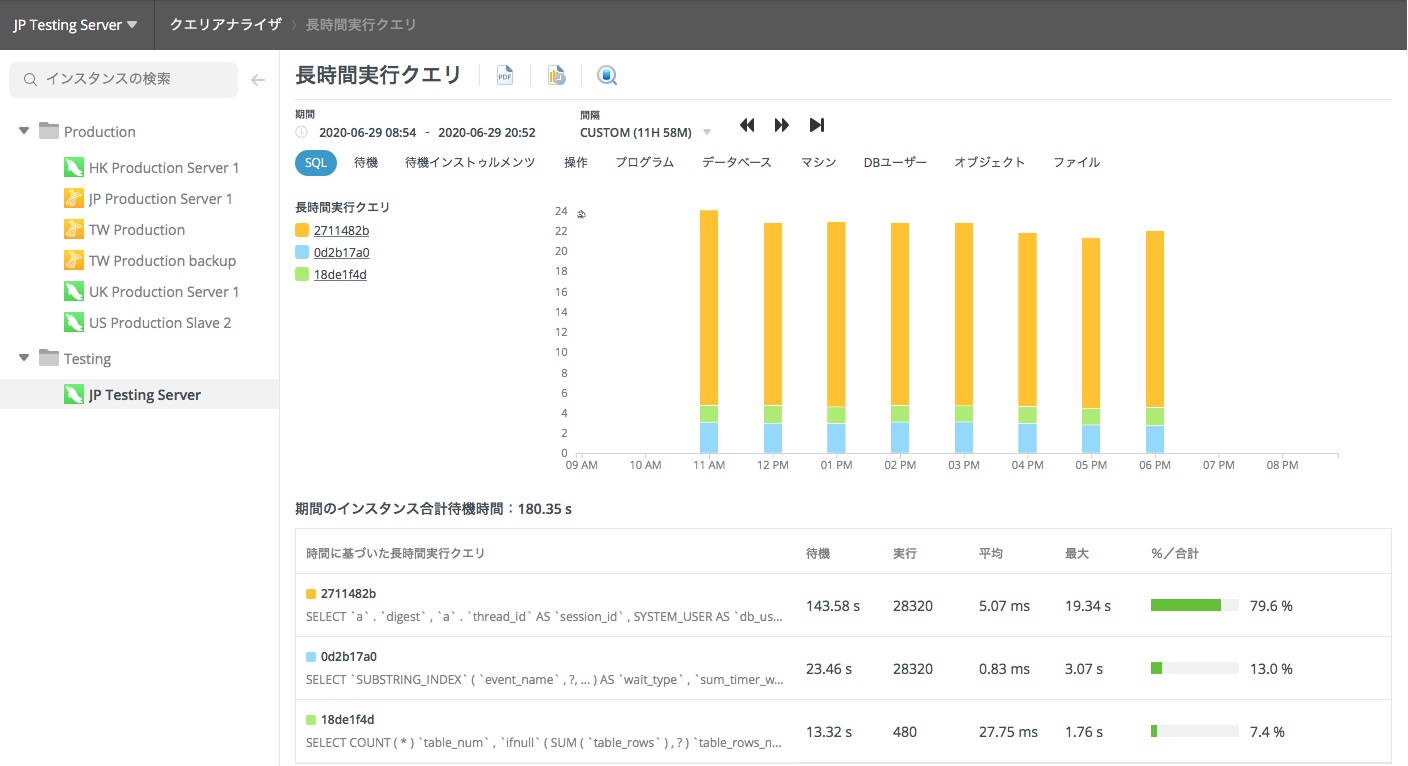The width and height of the screenshot is (1408, 766).
Task: Sort by 待機 column header
Action: point(818,553)
